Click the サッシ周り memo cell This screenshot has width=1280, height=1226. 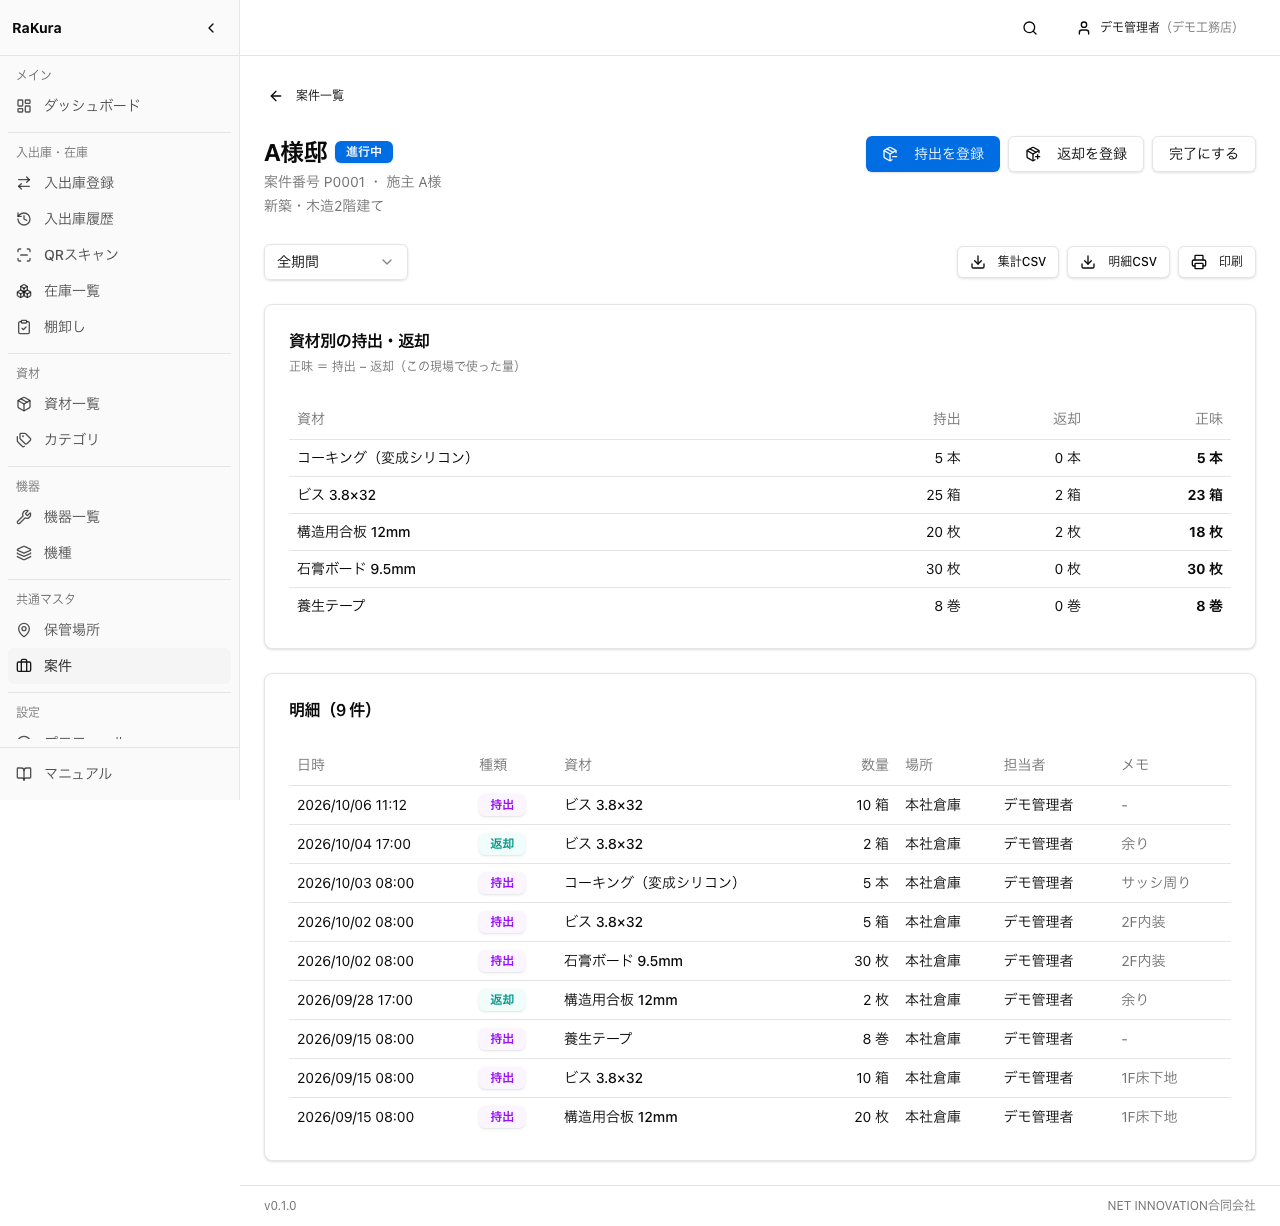coord(1156,883)
